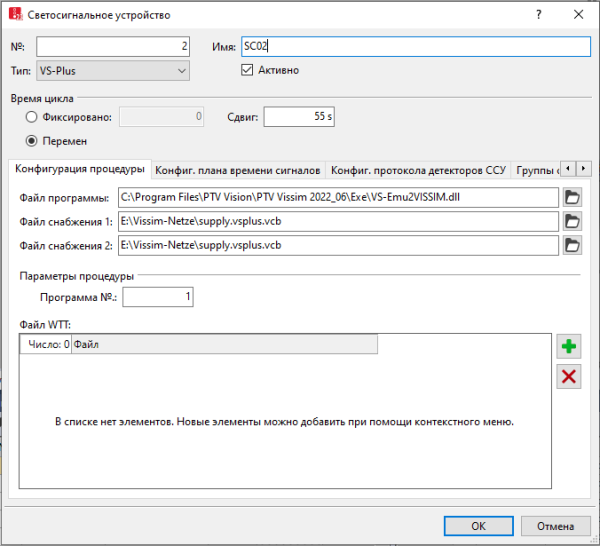600x546 pixels.
Task: Switch to Конфиг. плана времени сигналов tab
Action: pyautogui.click(x=238, y=170)
